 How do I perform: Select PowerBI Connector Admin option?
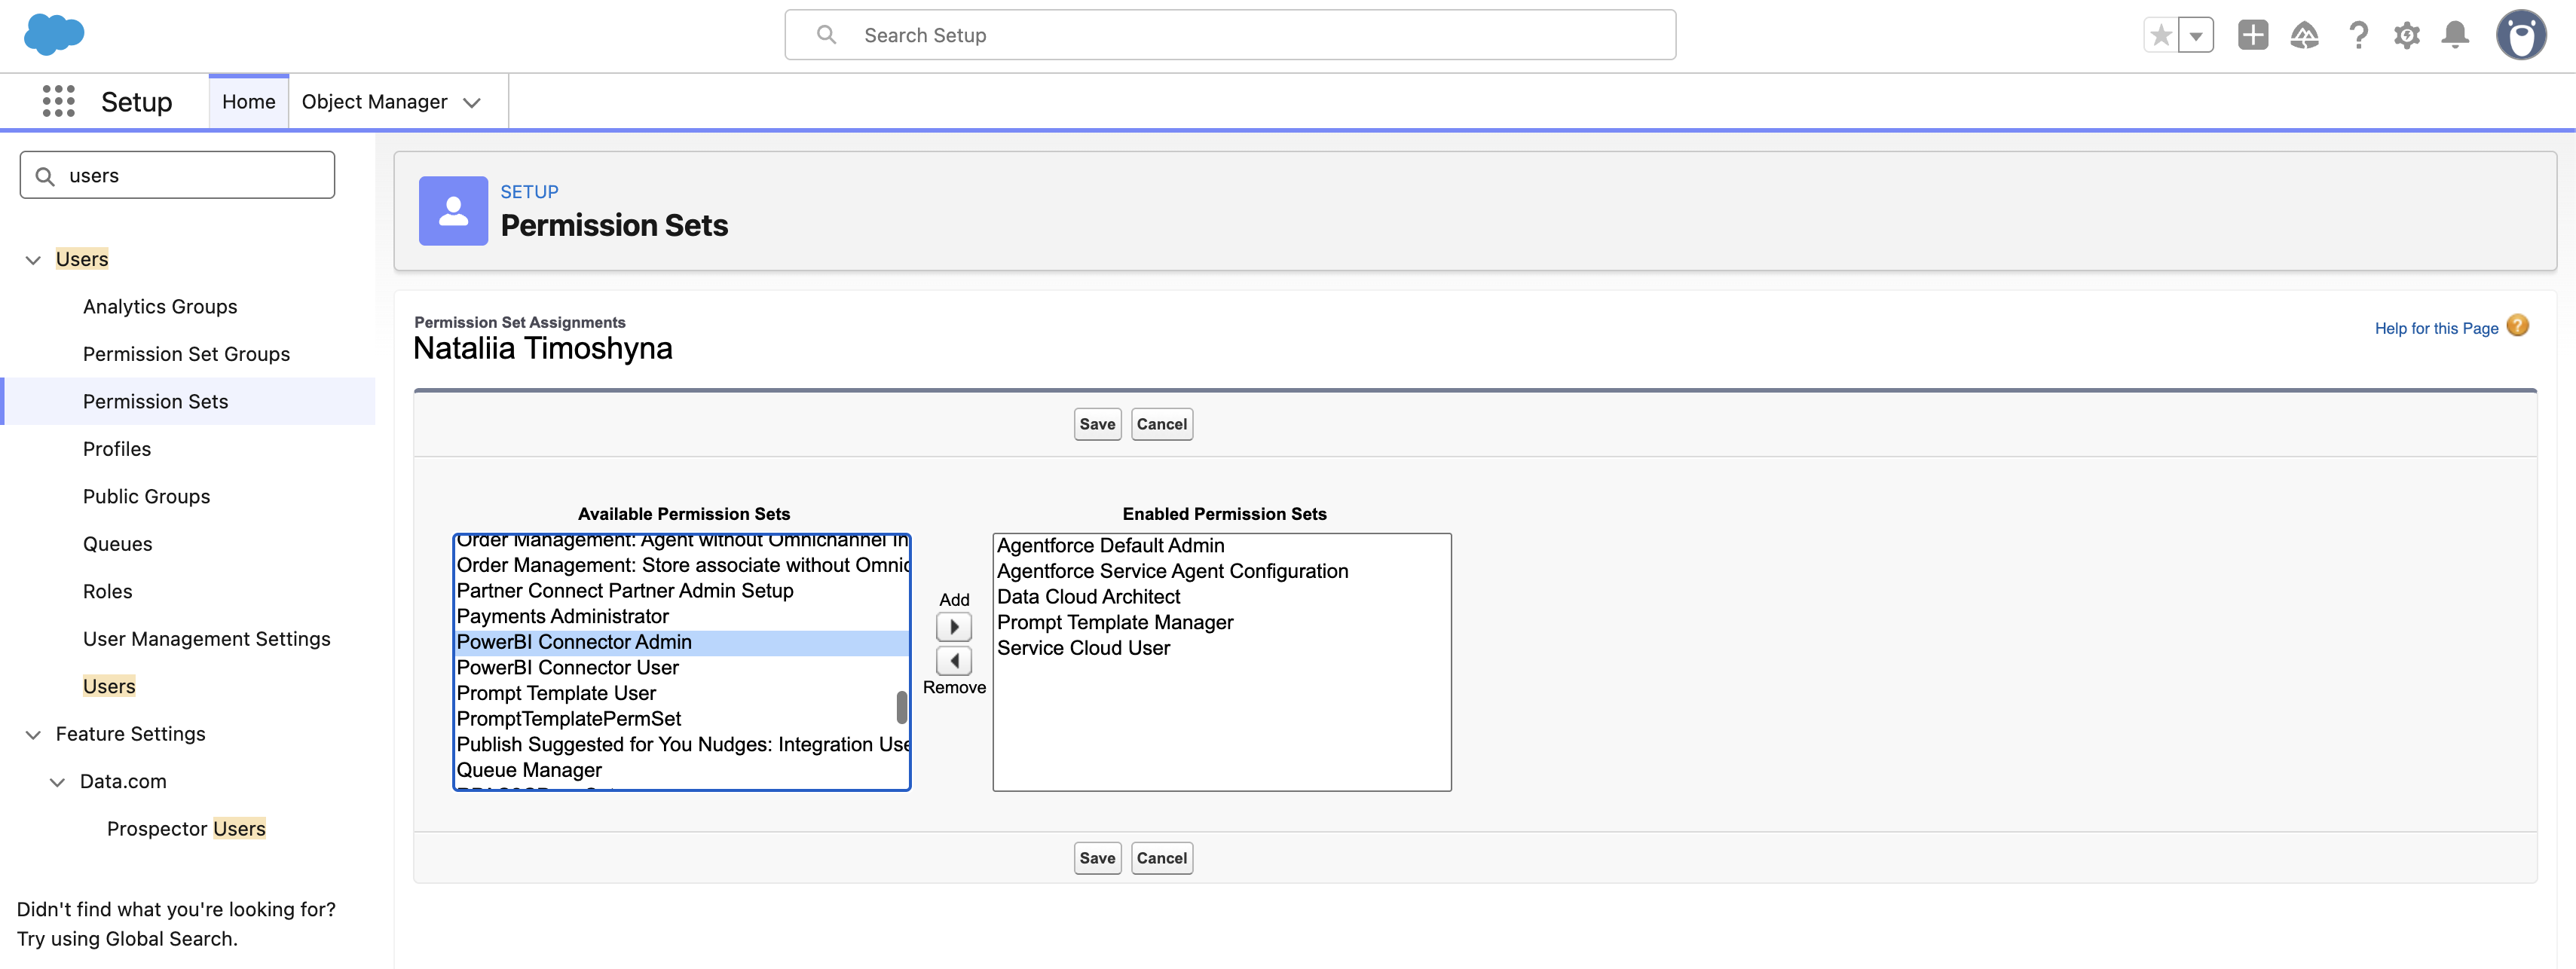click(682, 642)
